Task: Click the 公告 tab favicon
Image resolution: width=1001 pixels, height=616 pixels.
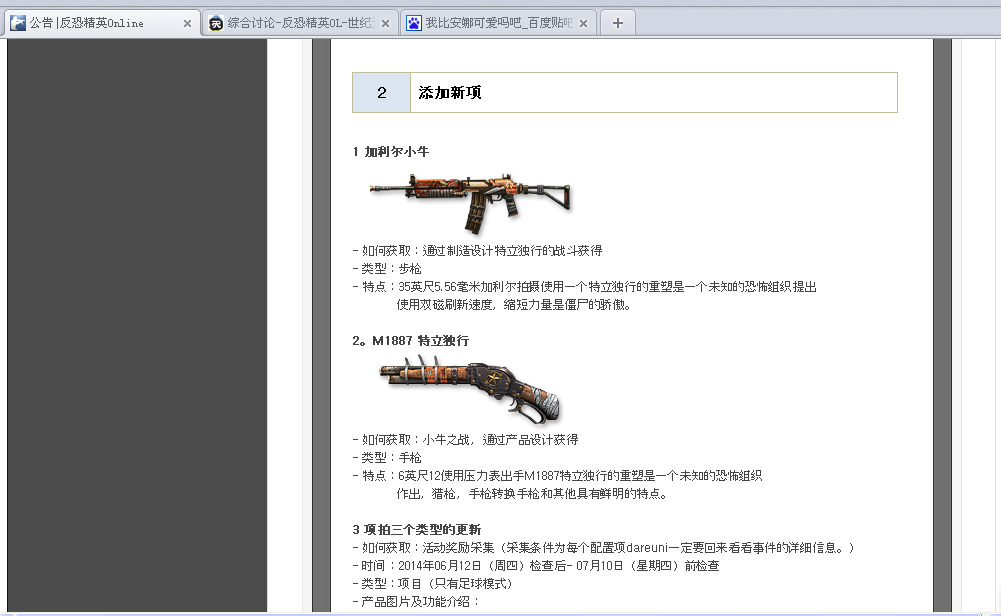Action: click(x=18, y=23)
